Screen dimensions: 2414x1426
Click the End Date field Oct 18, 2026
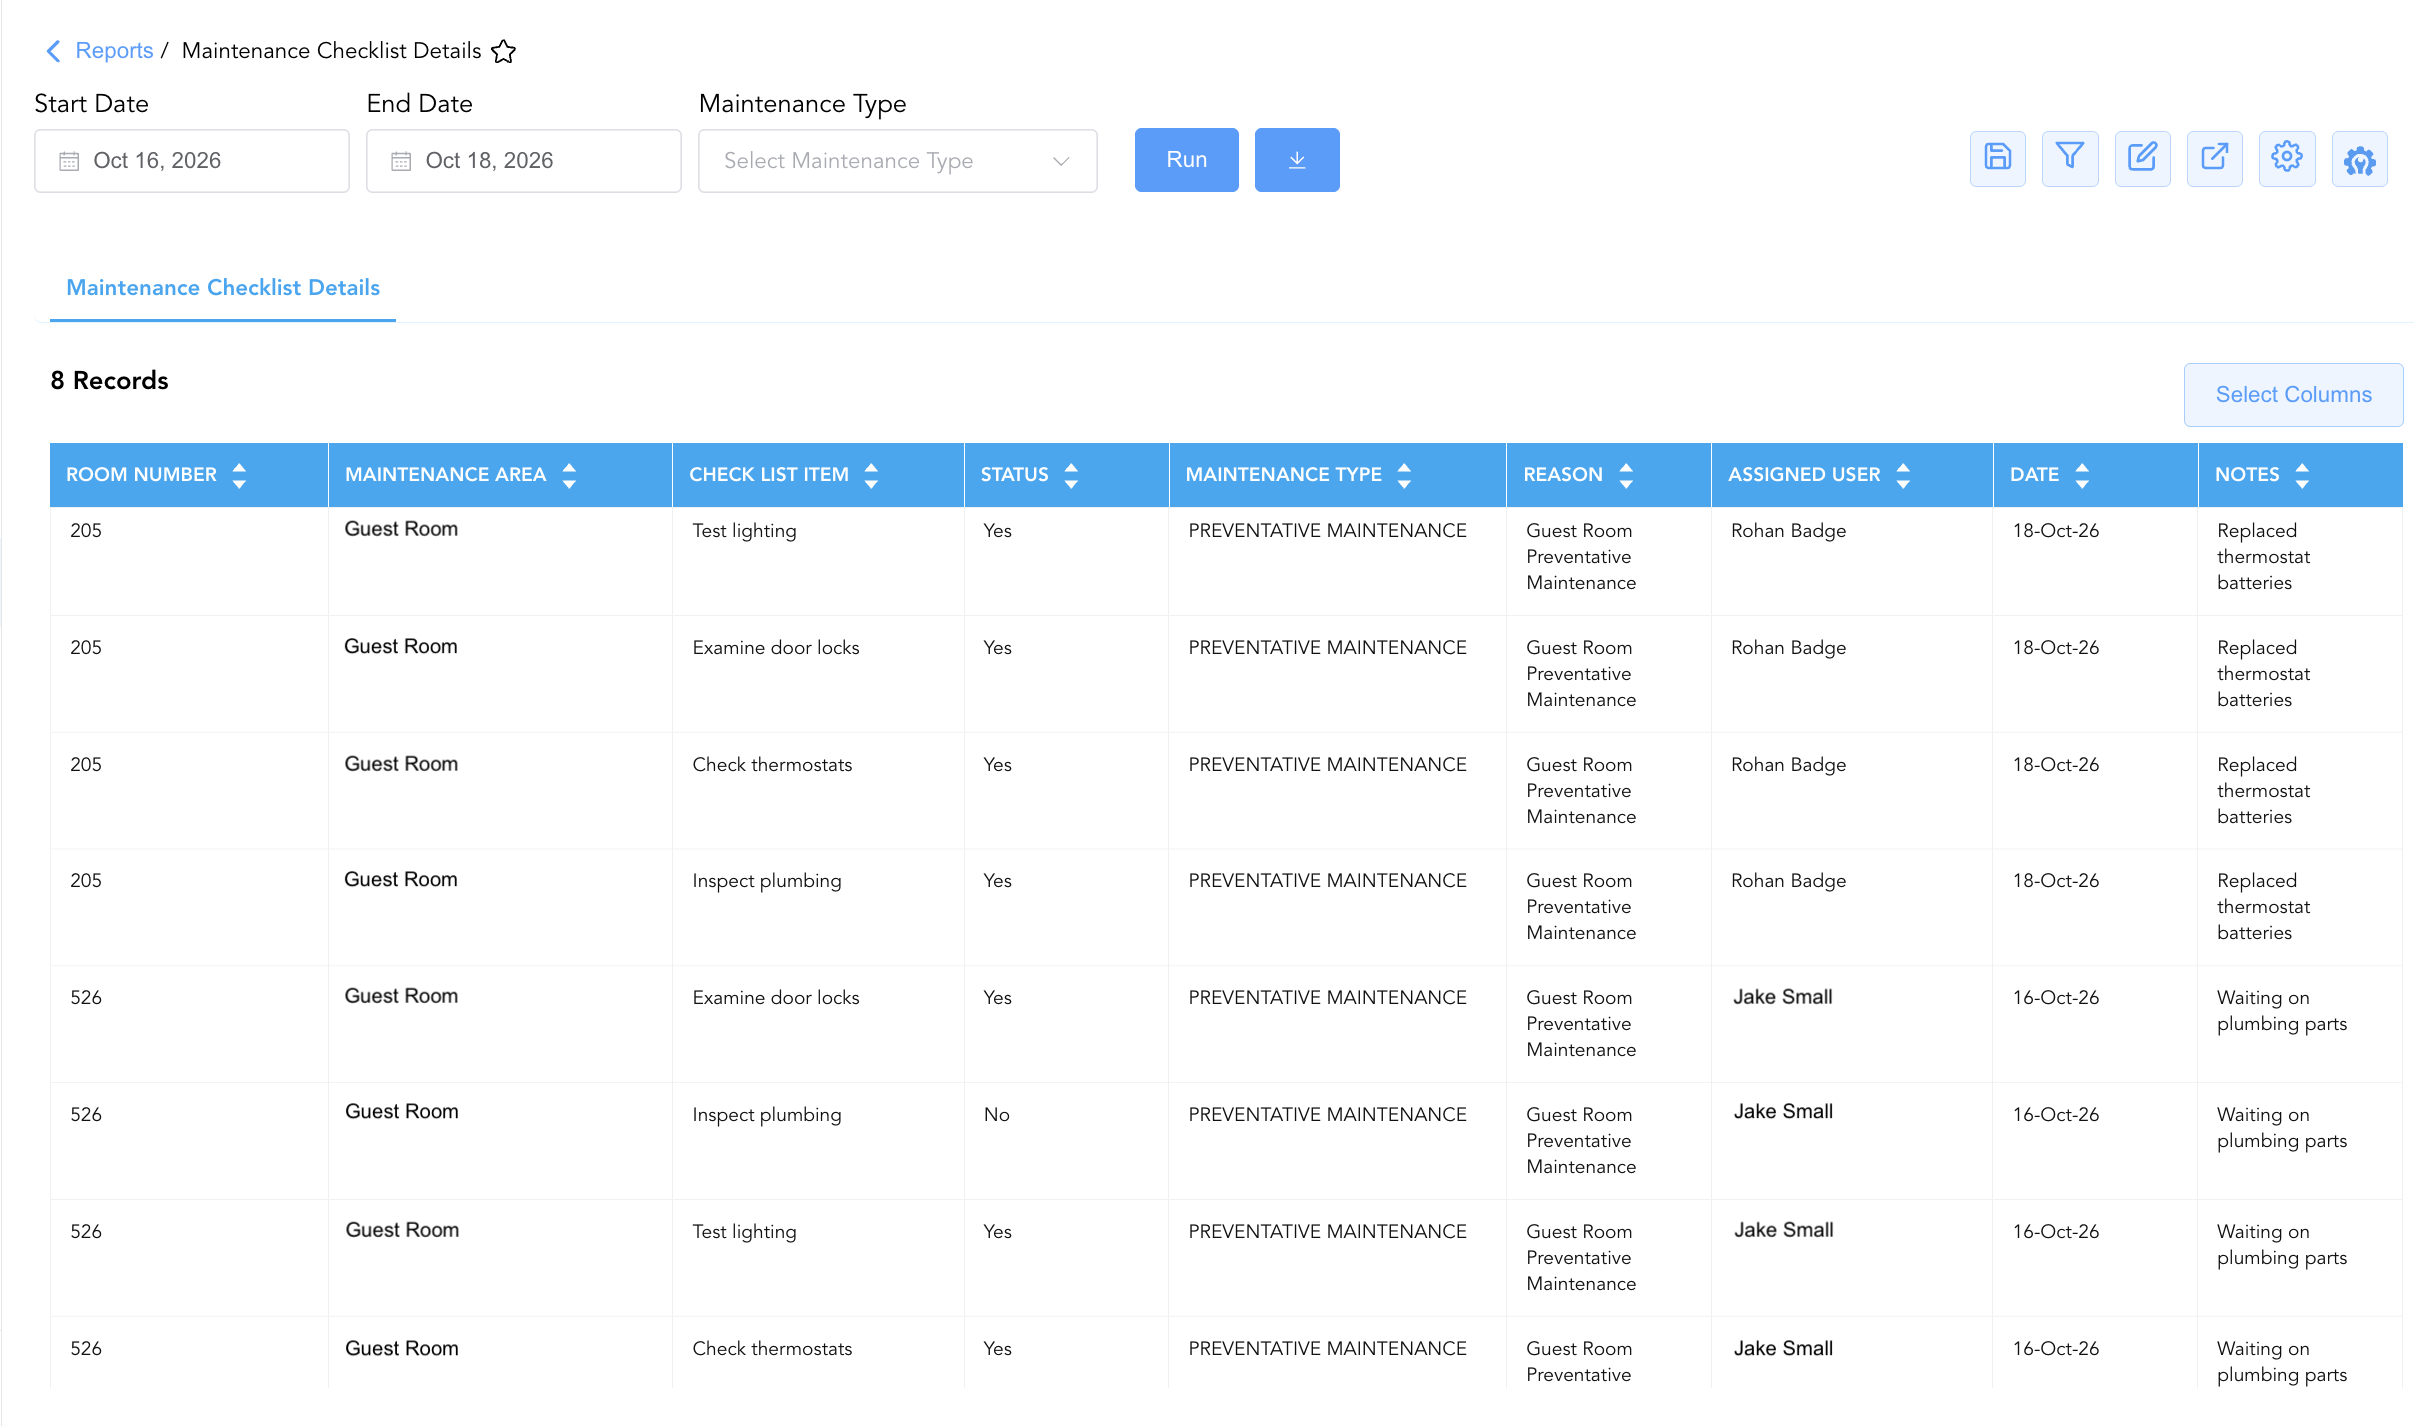(x=524, y=161)
